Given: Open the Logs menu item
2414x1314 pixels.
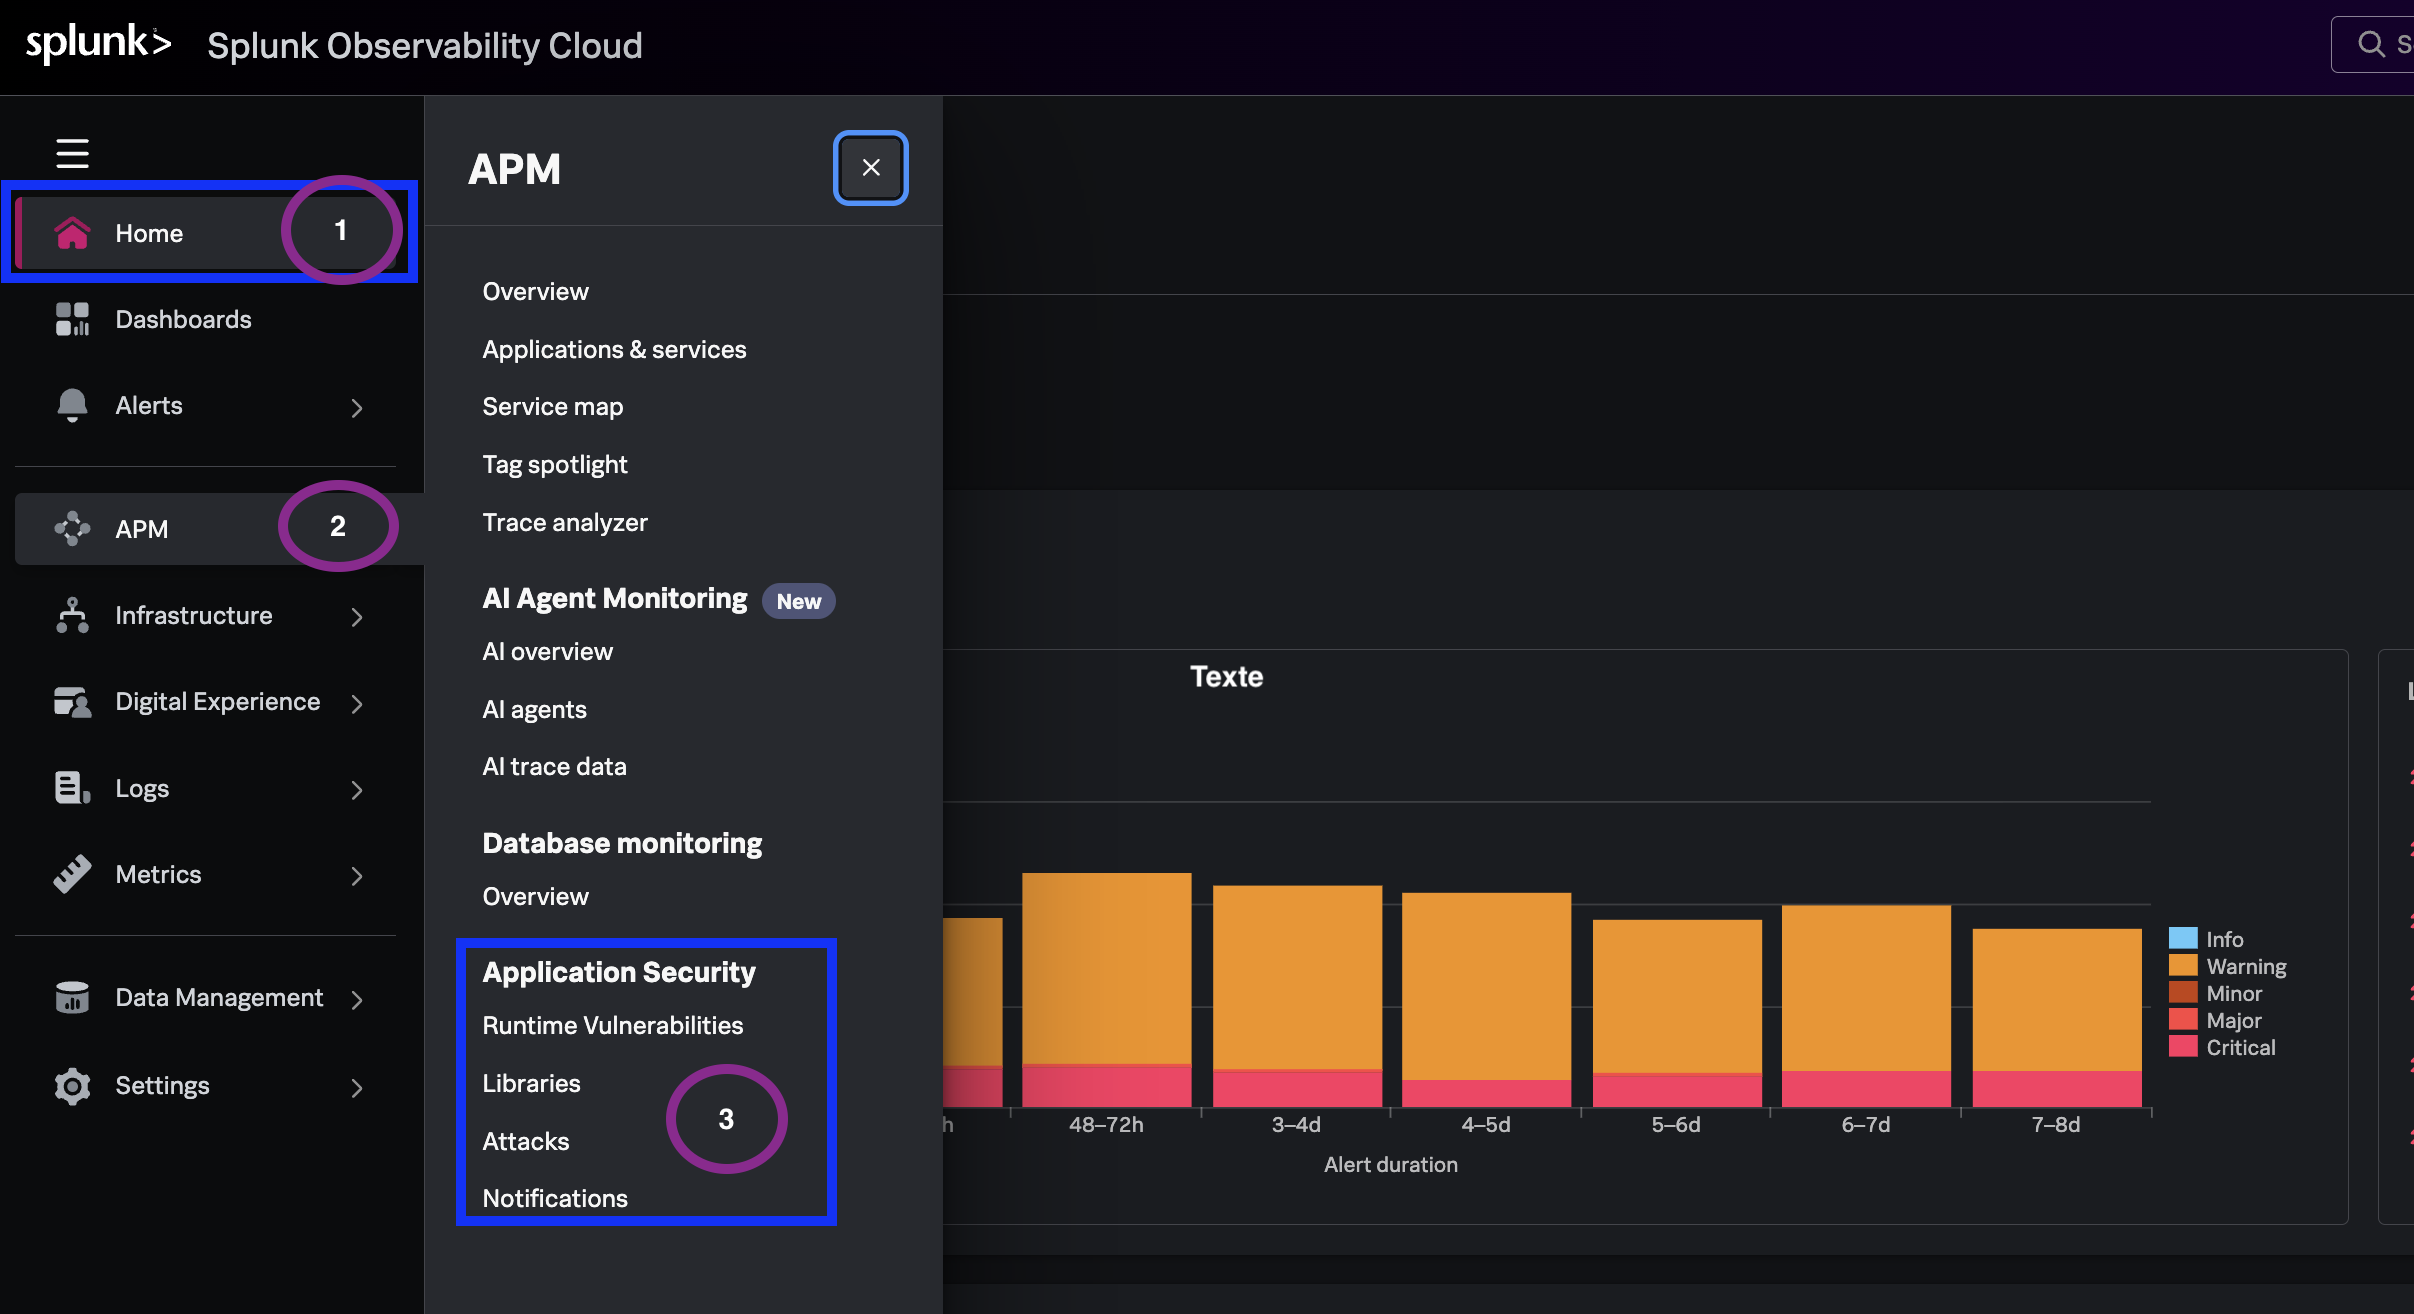Looking at the screenshot, I should click(205, 788).
